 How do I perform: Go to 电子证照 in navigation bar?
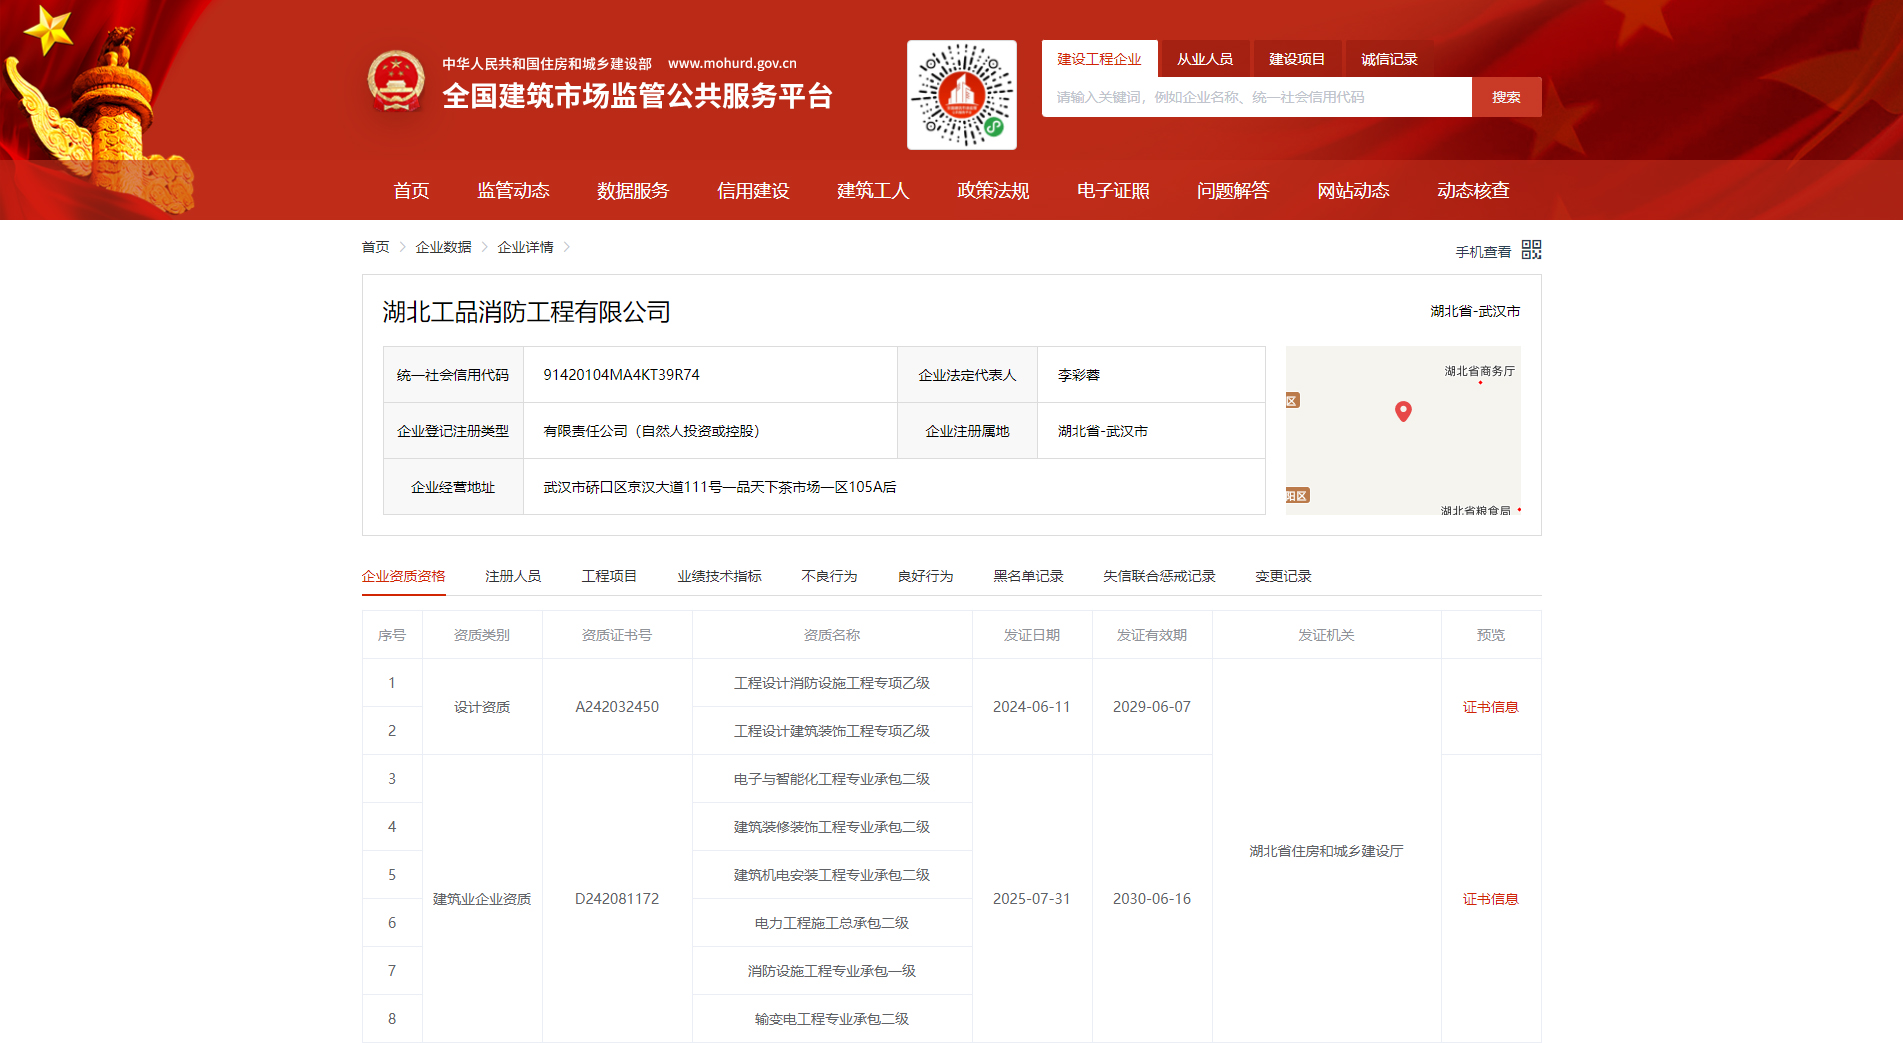(1112, 190)
